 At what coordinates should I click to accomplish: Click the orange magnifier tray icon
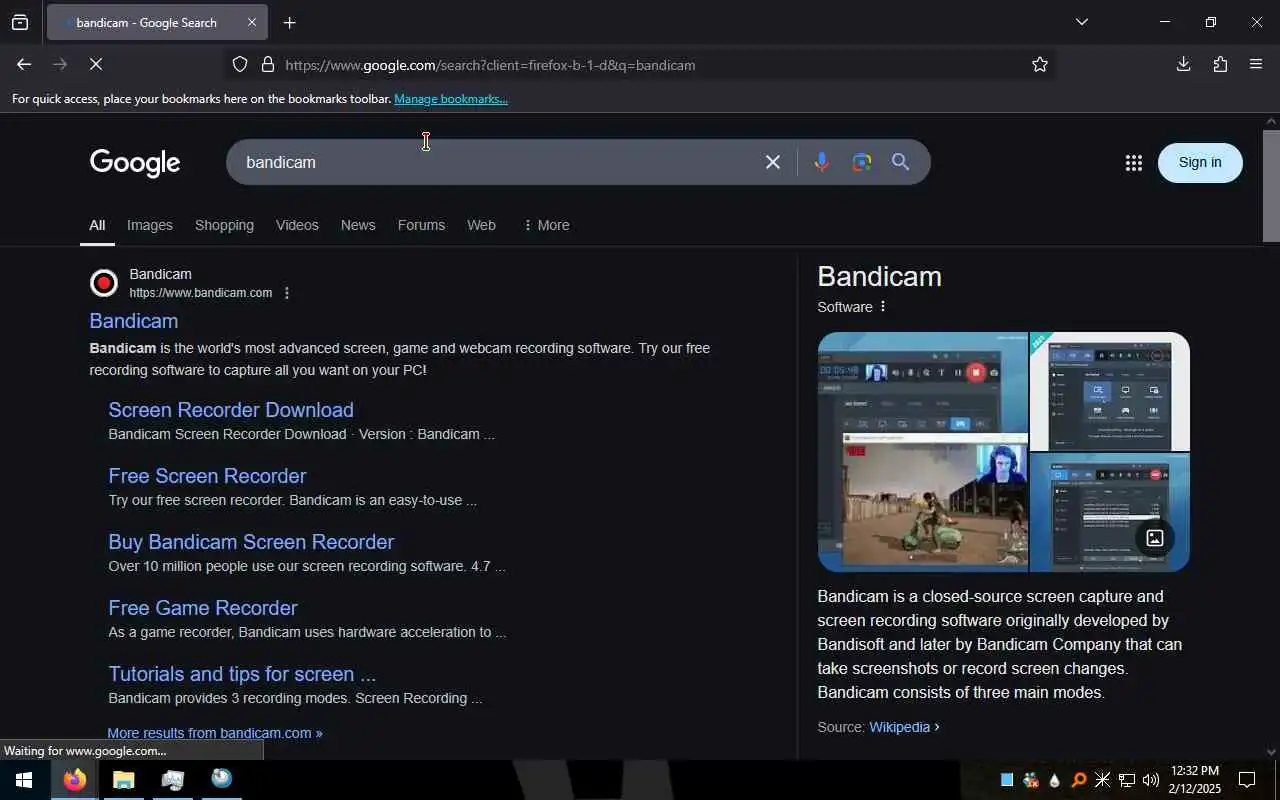click(x=1078, y=780)
